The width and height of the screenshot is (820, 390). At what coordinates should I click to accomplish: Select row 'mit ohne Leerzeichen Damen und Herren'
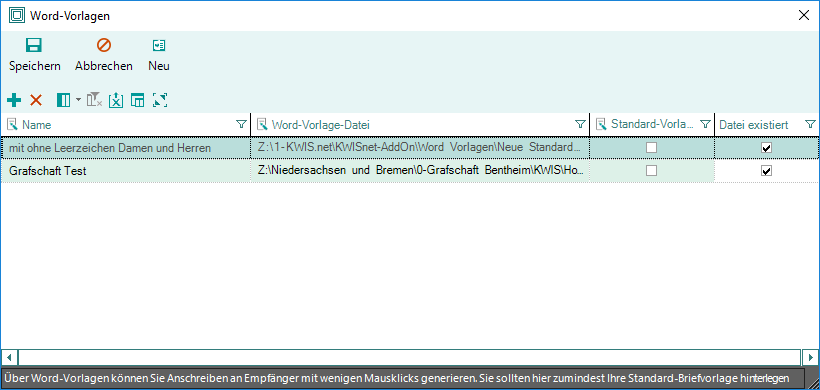pos(409,148)
